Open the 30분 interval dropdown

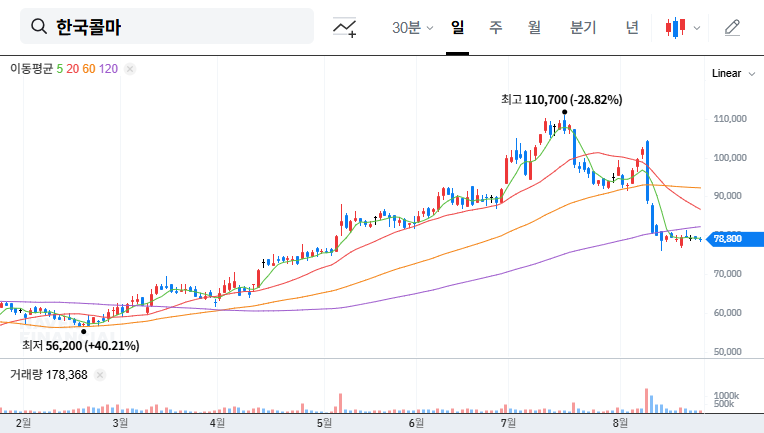(x=412, y=27)
